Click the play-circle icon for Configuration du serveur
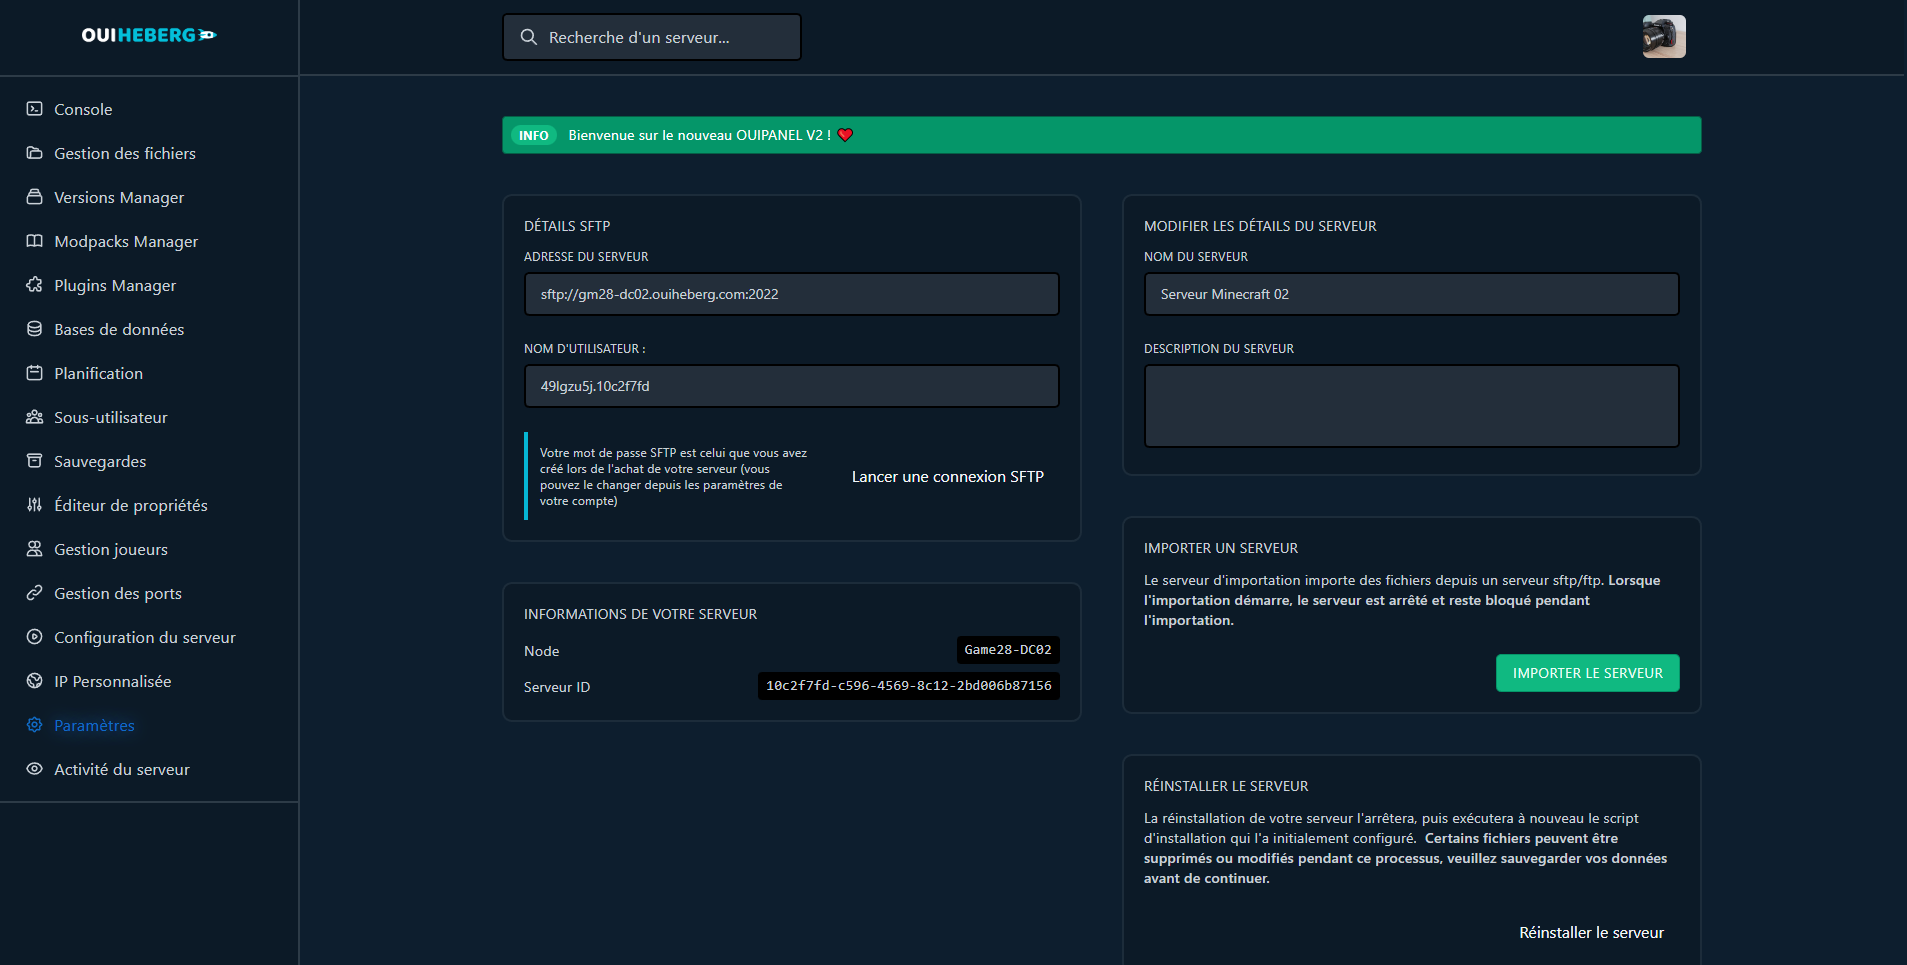The width and height of the screenshot is (1907, 965). [34, 637]
